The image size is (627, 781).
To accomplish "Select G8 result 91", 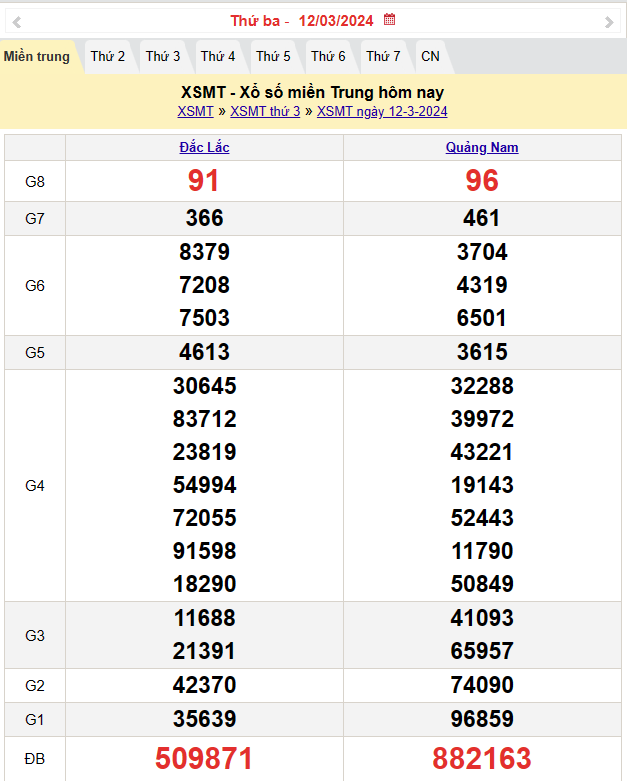I will tap(203, 181).
